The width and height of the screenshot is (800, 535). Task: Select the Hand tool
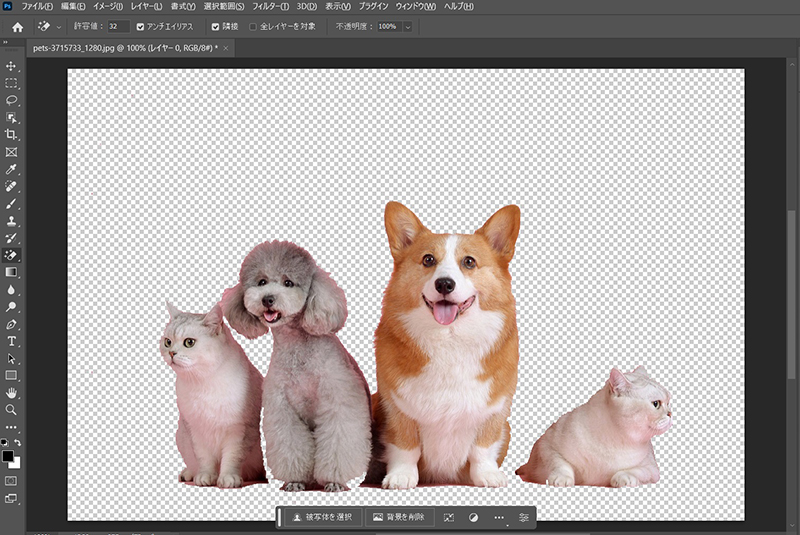pyautogui.click(x=11, y=393)
